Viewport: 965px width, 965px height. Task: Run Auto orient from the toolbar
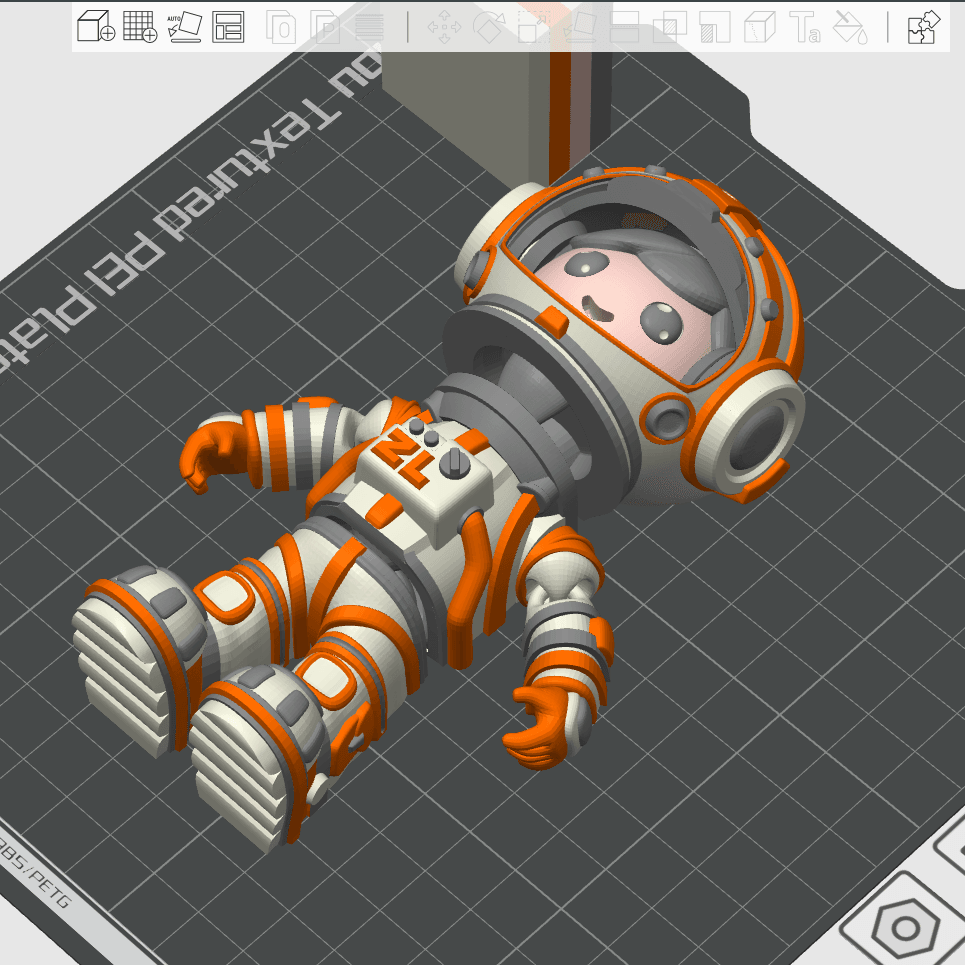click(x=185, y=26)
